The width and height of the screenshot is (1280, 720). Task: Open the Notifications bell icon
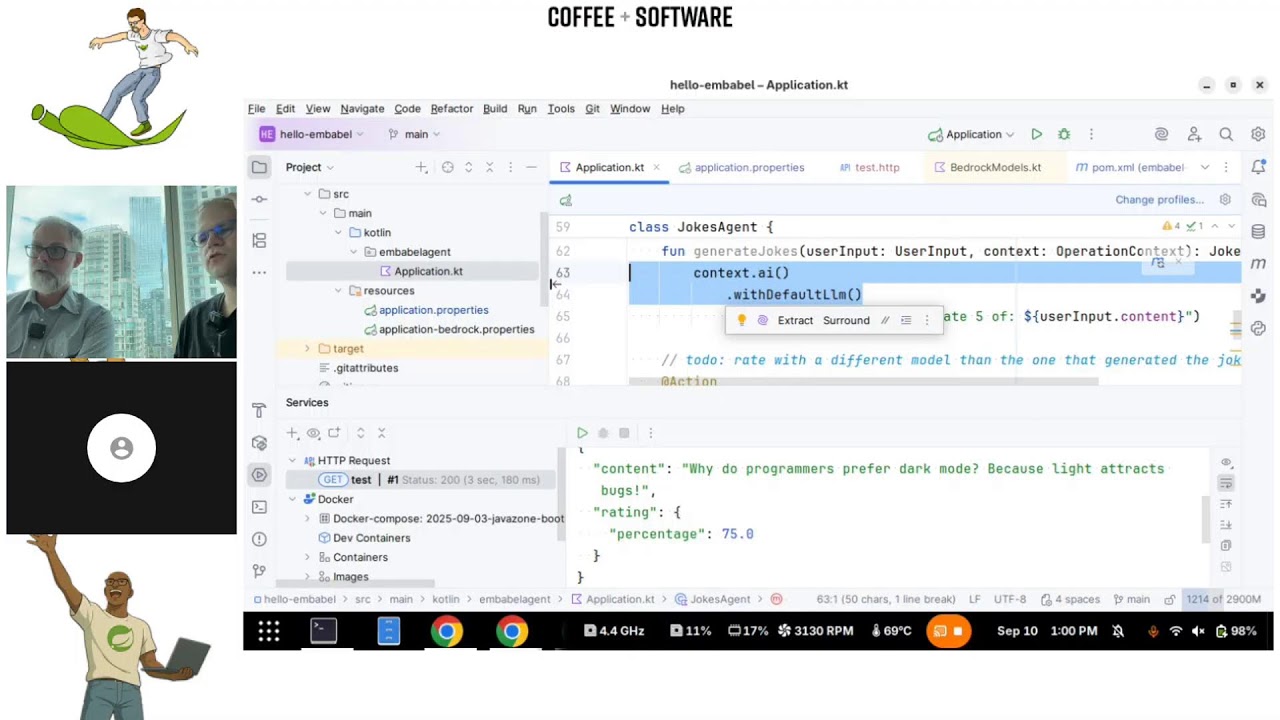[1258, 167]
